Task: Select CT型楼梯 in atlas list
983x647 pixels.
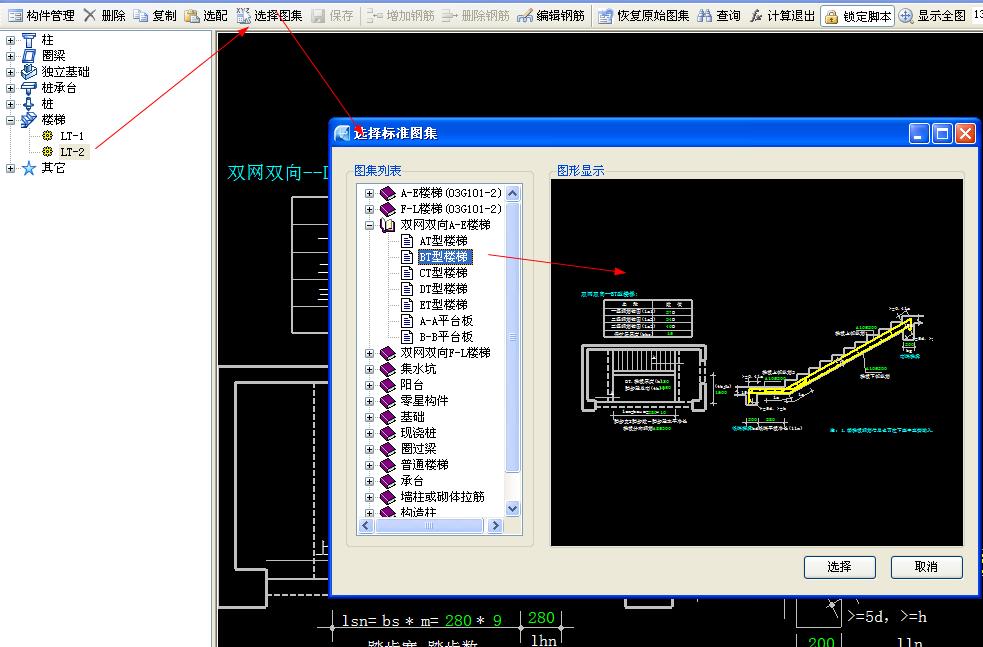Action: tap(443, 273)
